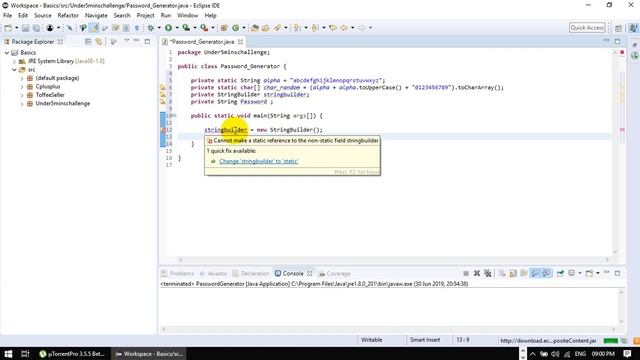This screenshot has height=360, width=640.
Task: Click the Coverage launch toolbar icon
Action: [186, 28]
